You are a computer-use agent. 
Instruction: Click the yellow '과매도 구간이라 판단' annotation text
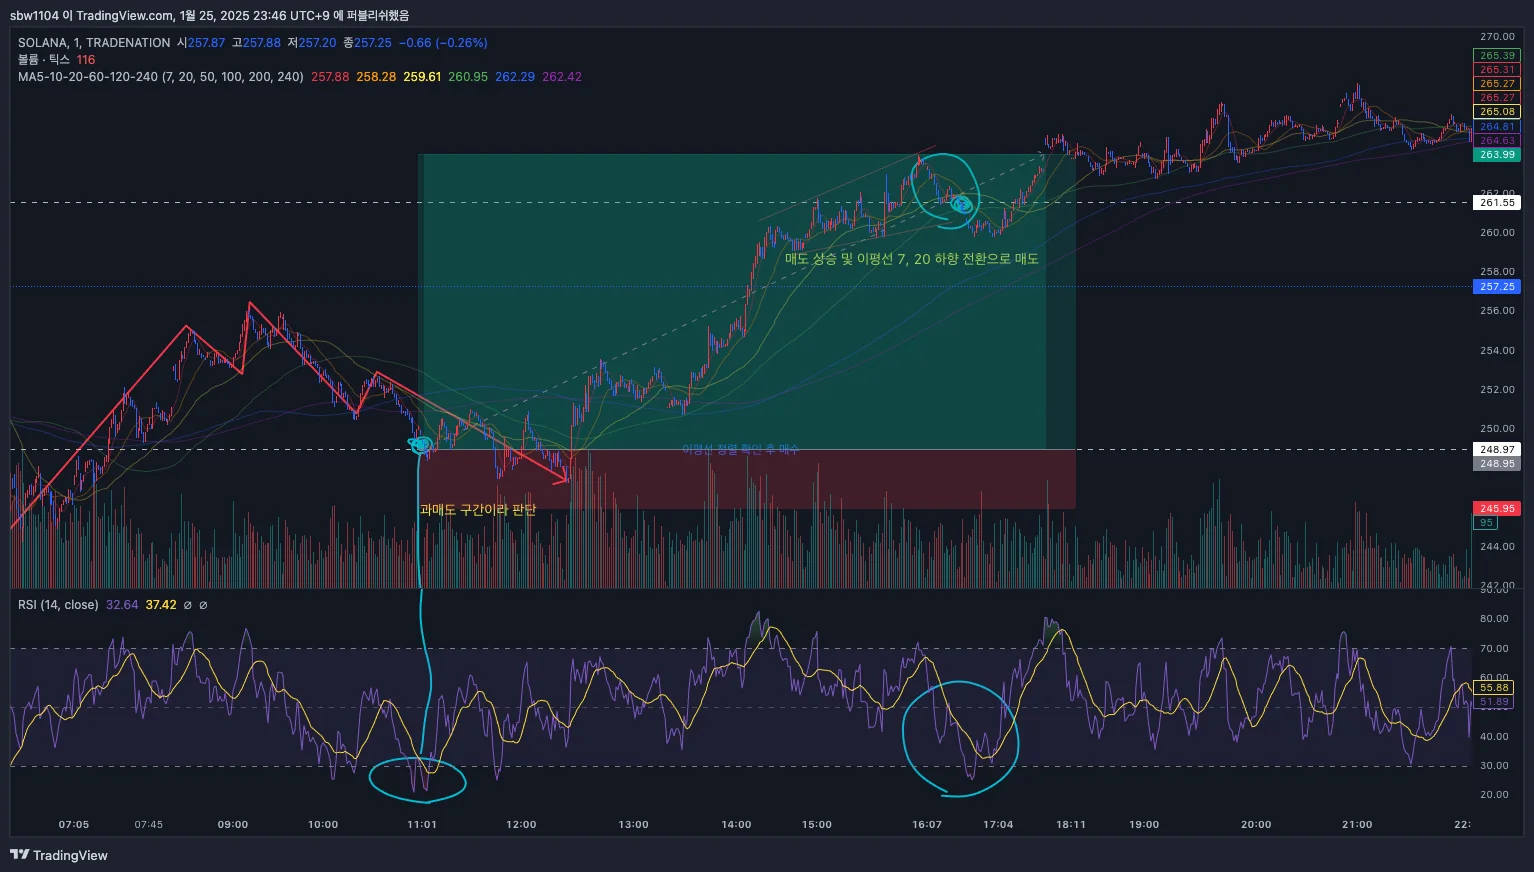tap(478, 509)
